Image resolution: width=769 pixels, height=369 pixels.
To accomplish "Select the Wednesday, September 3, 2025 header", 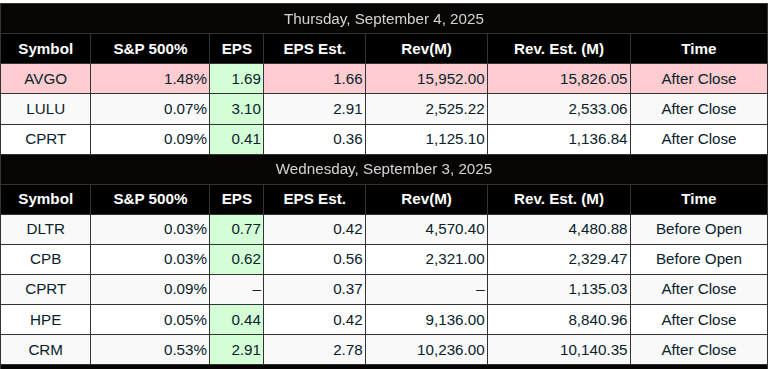I will (384, 169).
